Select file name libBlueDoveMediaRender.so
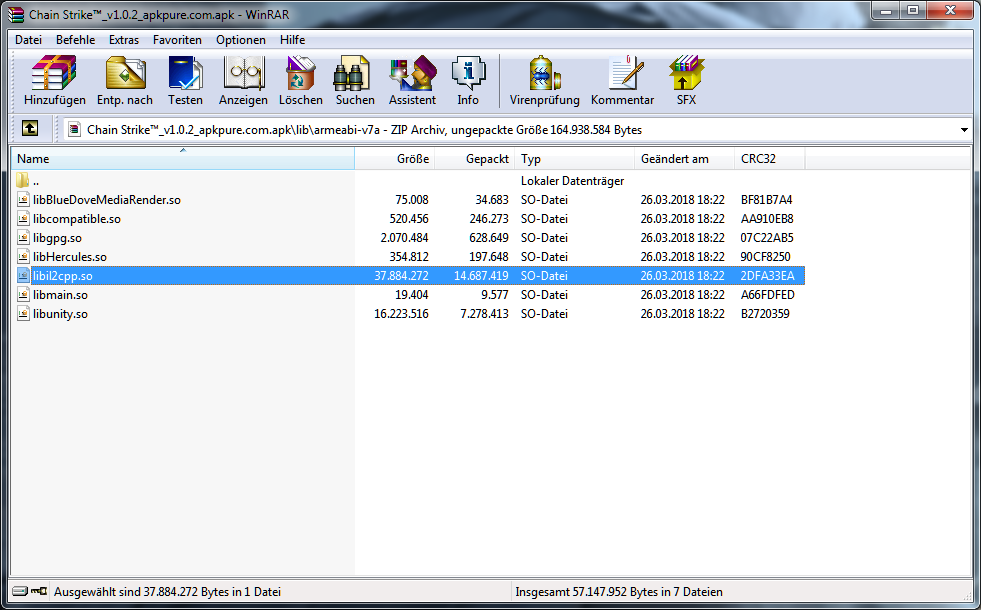 click(107, 200)
